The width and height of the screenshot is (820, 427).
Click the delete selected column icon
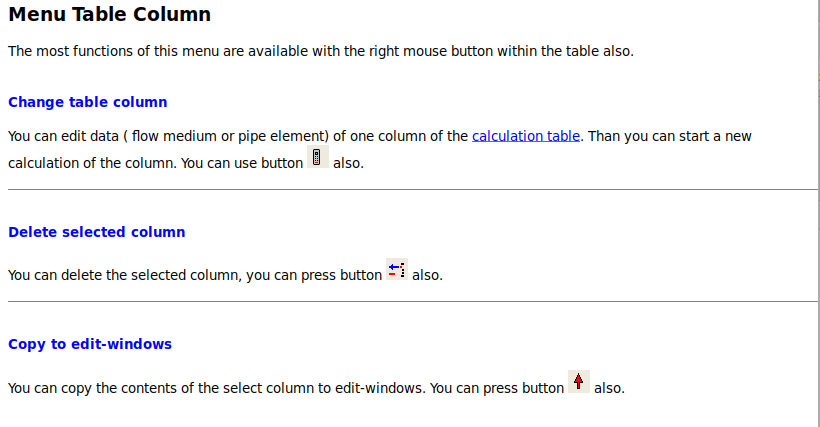point(397,269)
